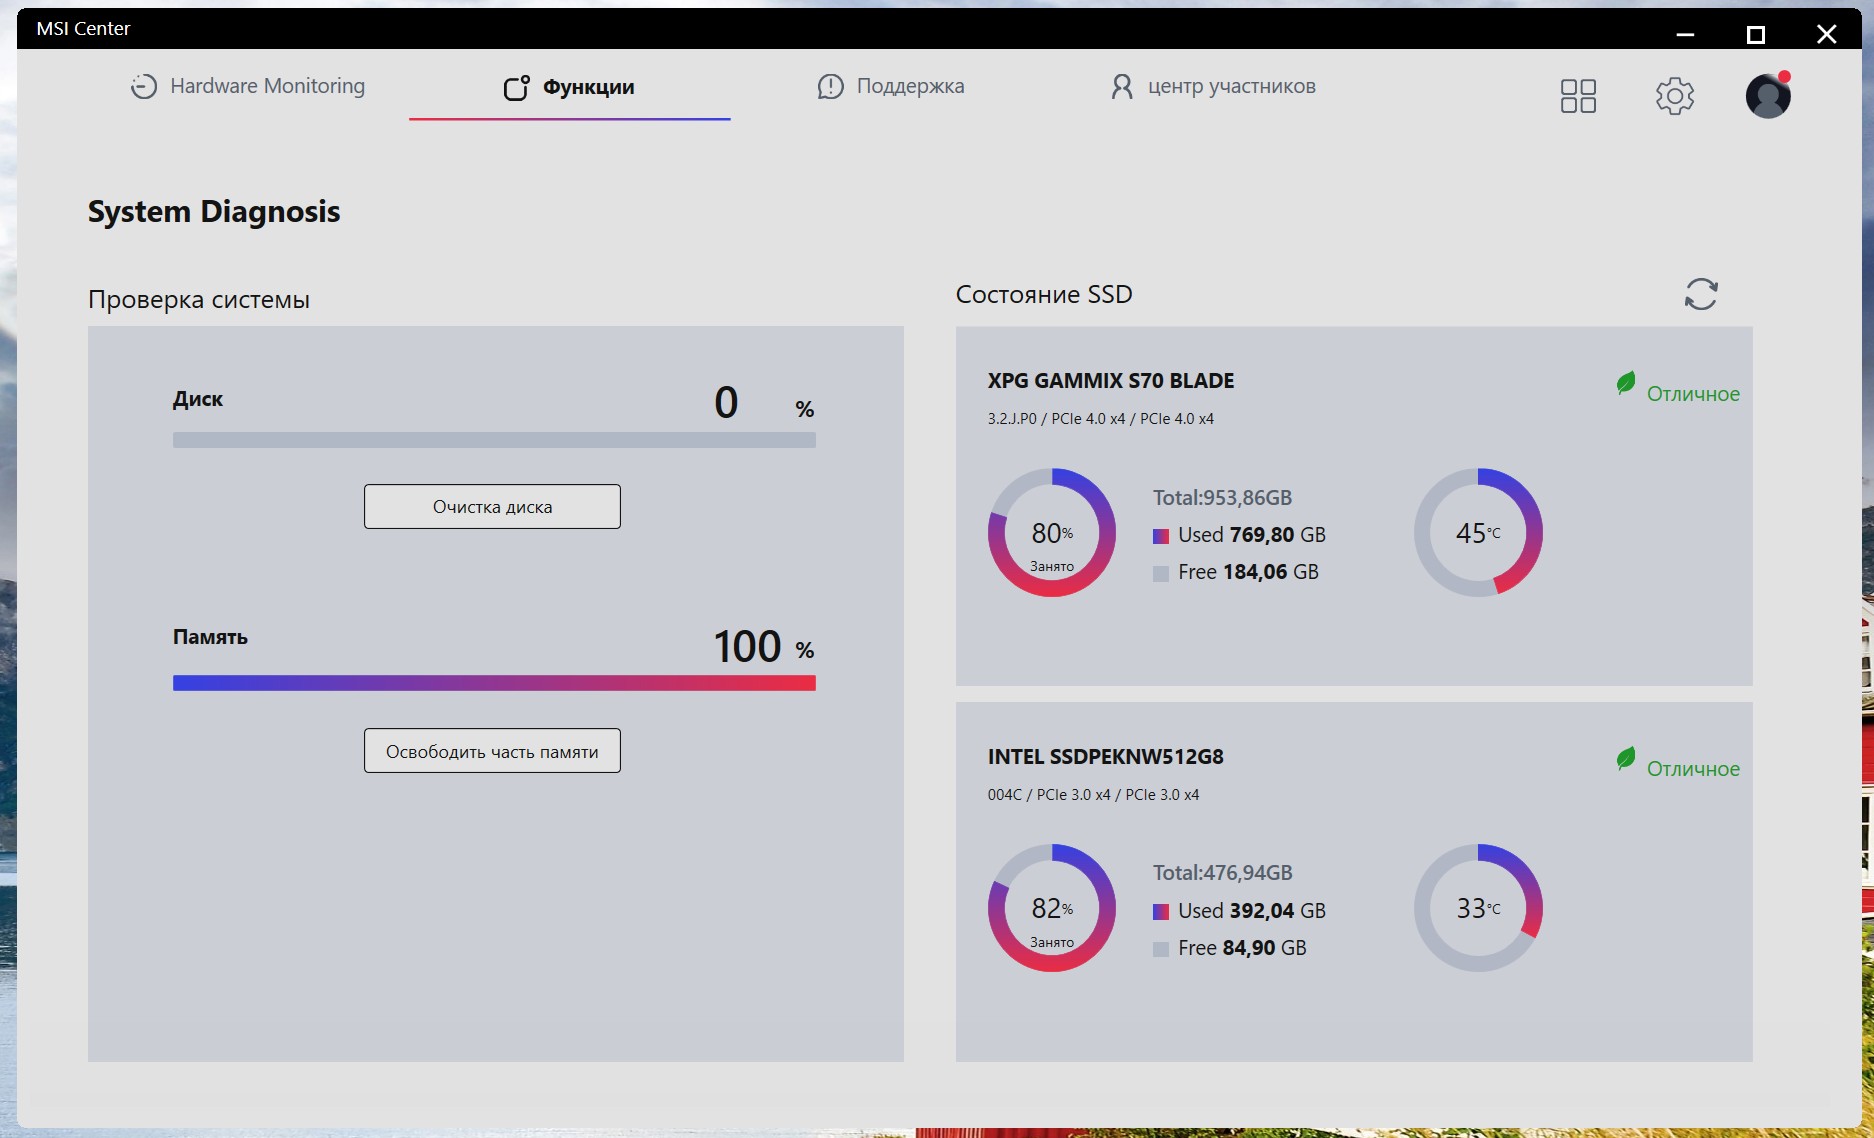The width and height of the screenshot is (1874, 1138).
Task: Minimize the MSI Center window
Action: click(x=1685, y=34)
